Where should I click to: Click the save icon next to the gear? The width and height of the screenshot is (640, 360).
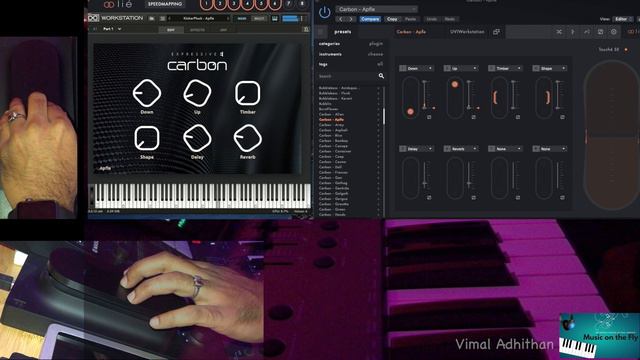[600, 32]
